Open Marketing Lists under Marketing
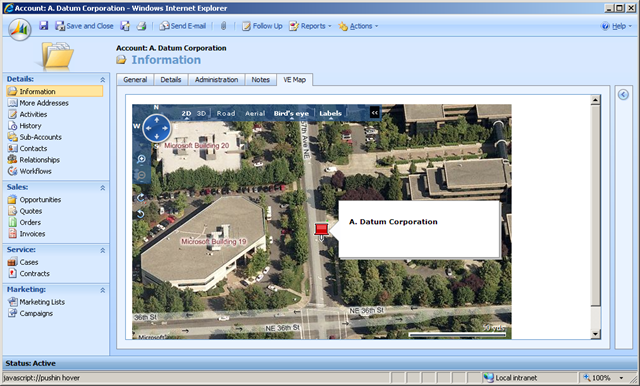This screenshot has height=386, width=640. point(36,302)
